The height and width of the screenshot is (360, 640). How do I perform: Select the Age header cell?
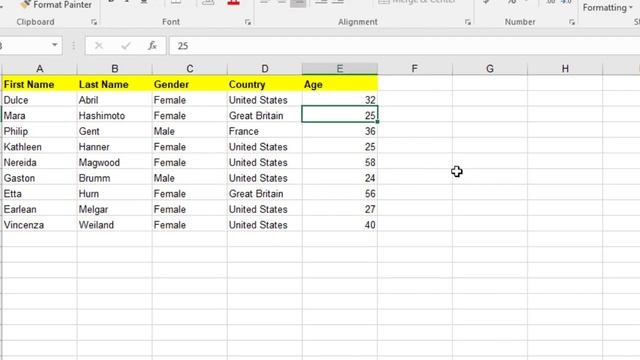[340, 84]
